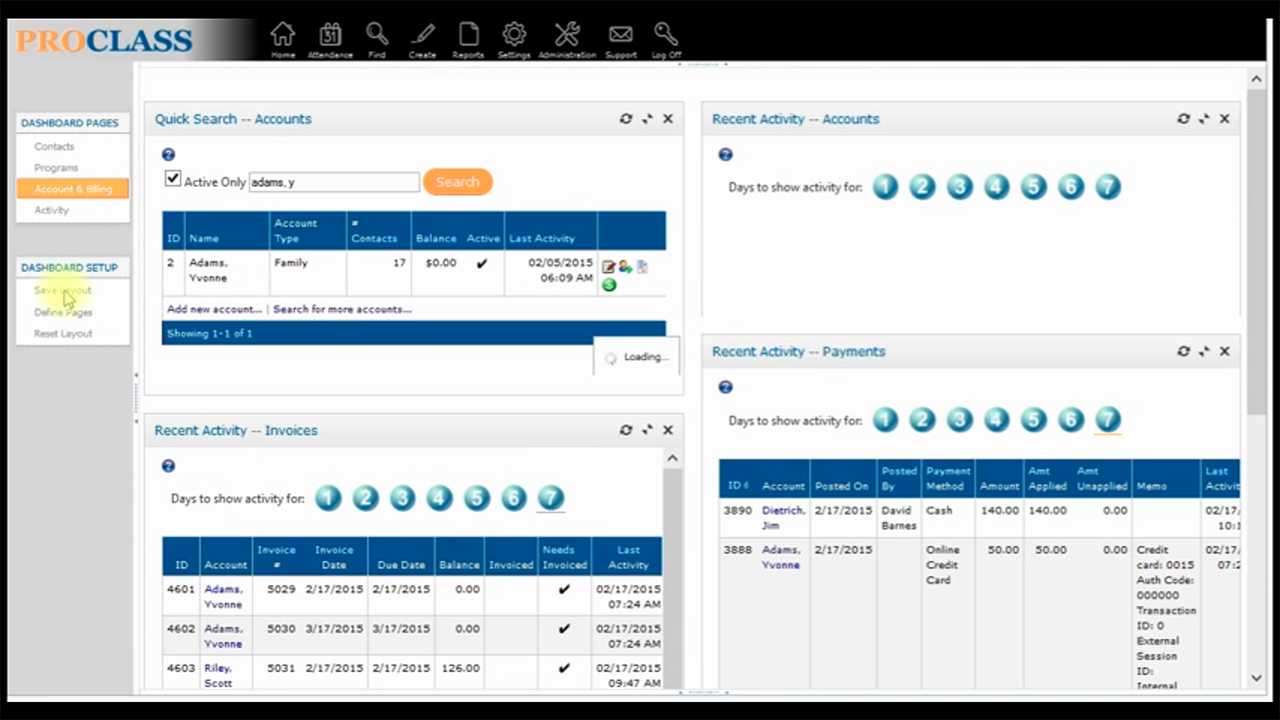Click scroll-up arrow in Invoices panel
This screenshot has width=1280, height=720.
pos(672,458)
